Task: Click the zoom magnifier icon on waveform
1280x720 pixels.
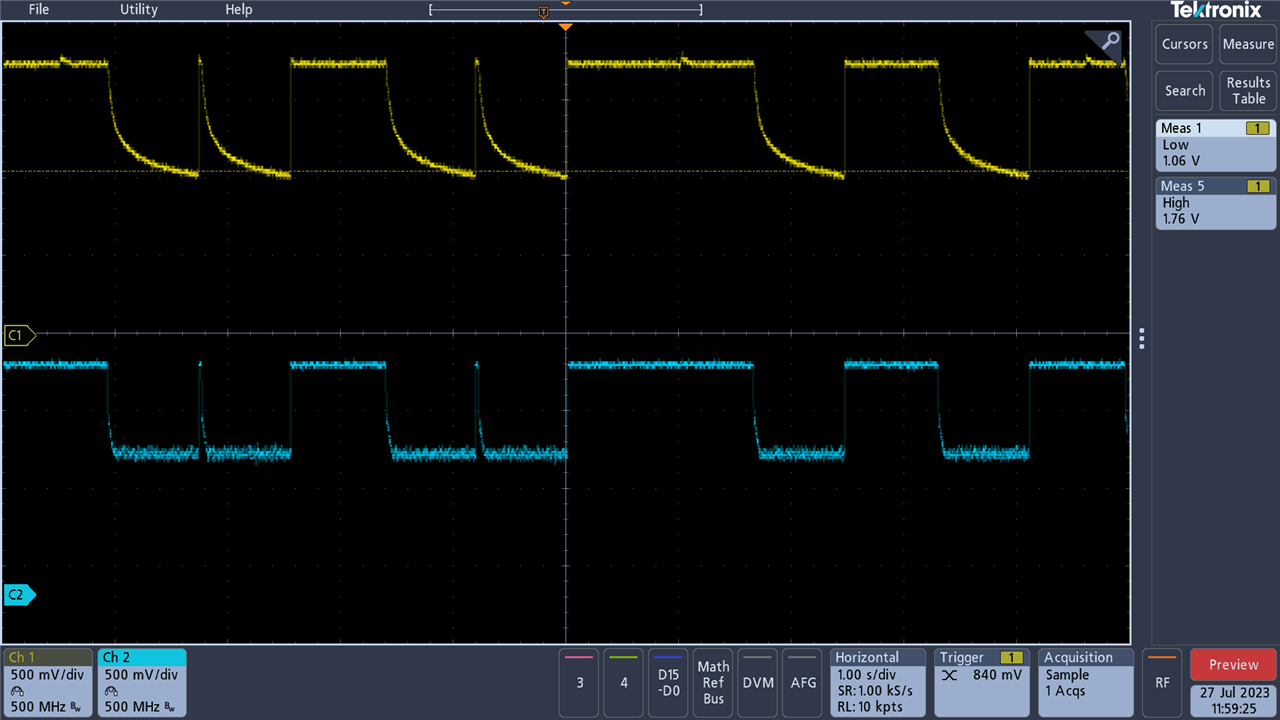Action: [1110, 42]
